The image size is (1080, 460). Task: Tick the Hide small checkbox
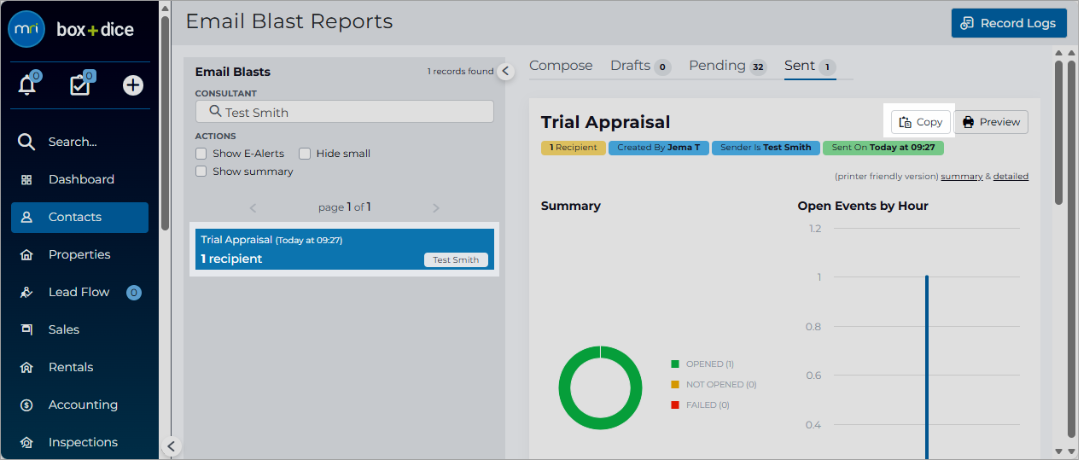pyautogui.click(x=304, y=154)
